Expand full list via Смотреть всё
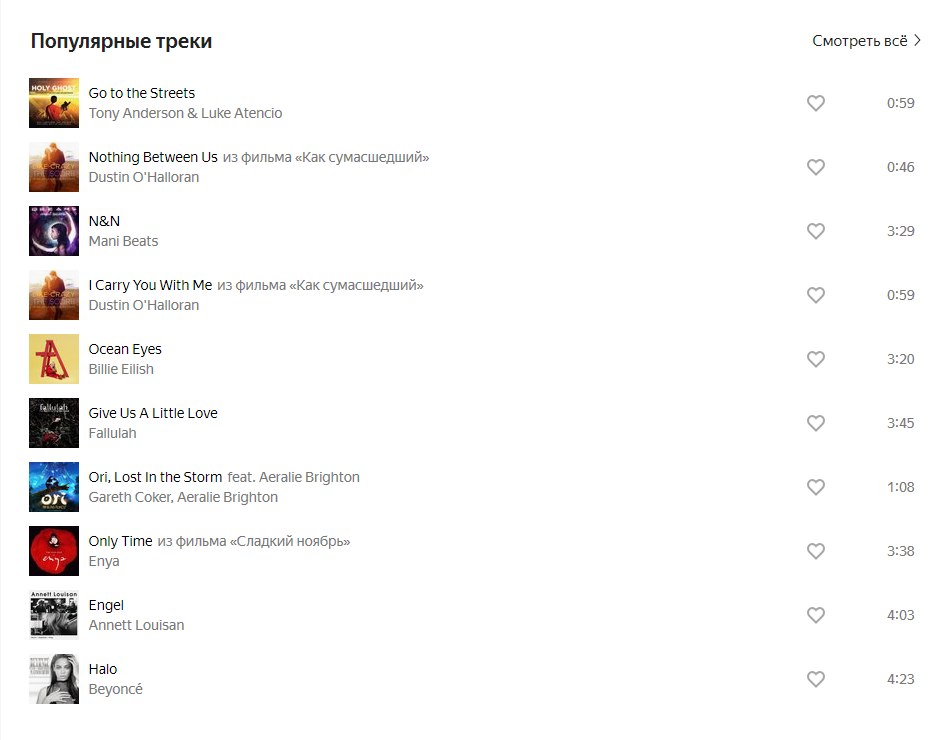 coord(866,41)
